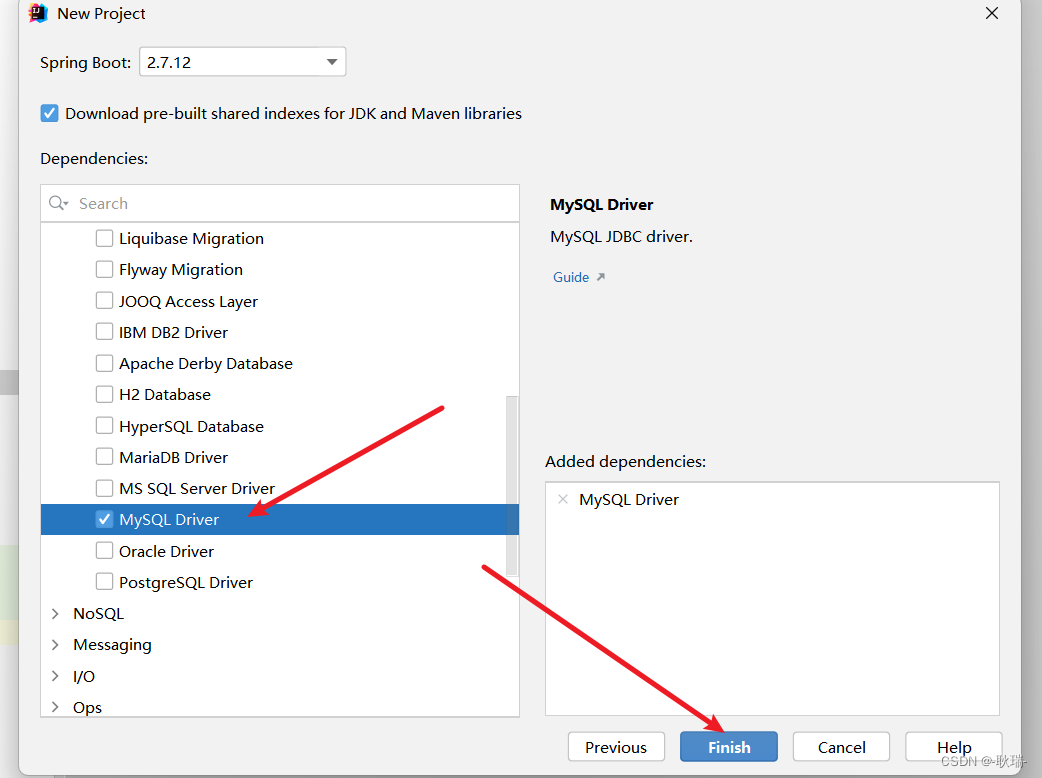Click the Cancel button
This screenshot has width=1042, height=778.
841,747
